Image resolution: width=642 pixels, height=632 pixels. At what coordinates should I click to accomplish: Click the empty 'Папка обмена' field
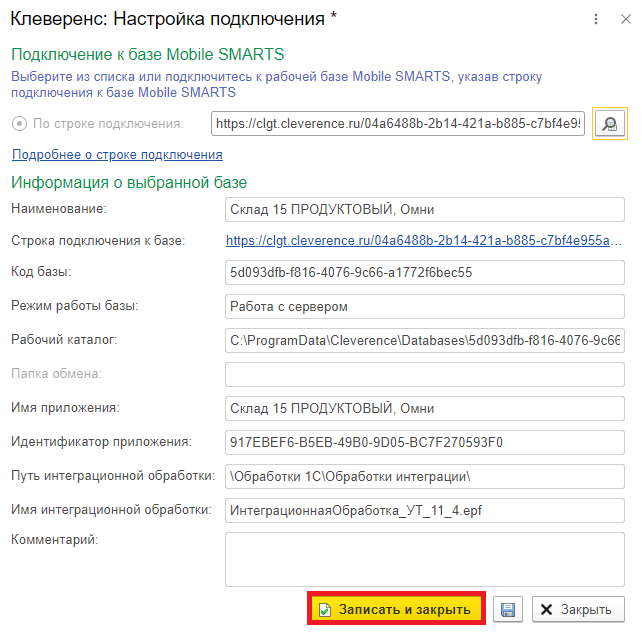click(x=425, y=375)
